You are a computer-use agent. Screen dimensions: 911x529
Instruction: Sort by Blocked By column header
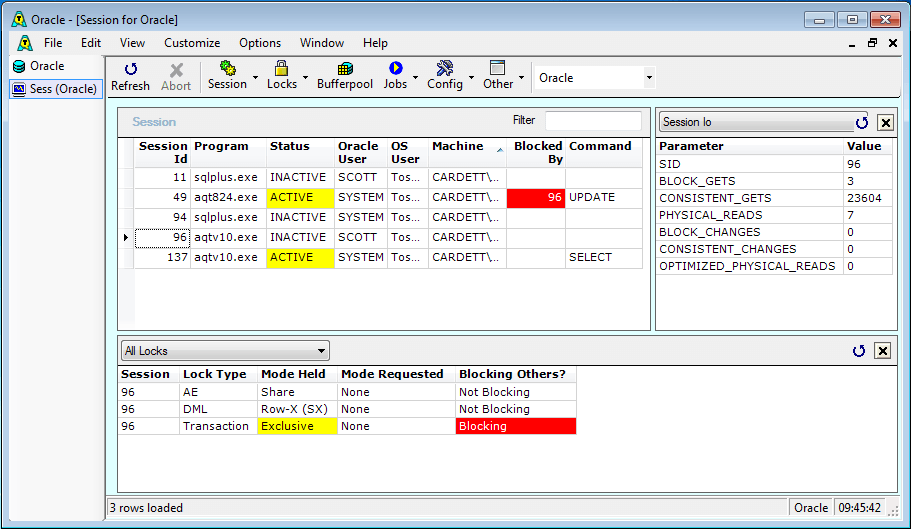[x=536, y=153]
